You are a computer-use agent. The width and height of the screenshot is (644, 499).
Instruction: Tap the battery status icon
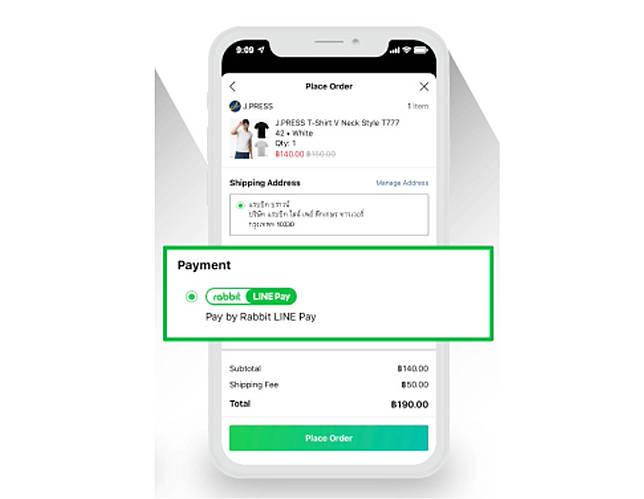pyautogui.click(x=421, y=50)
